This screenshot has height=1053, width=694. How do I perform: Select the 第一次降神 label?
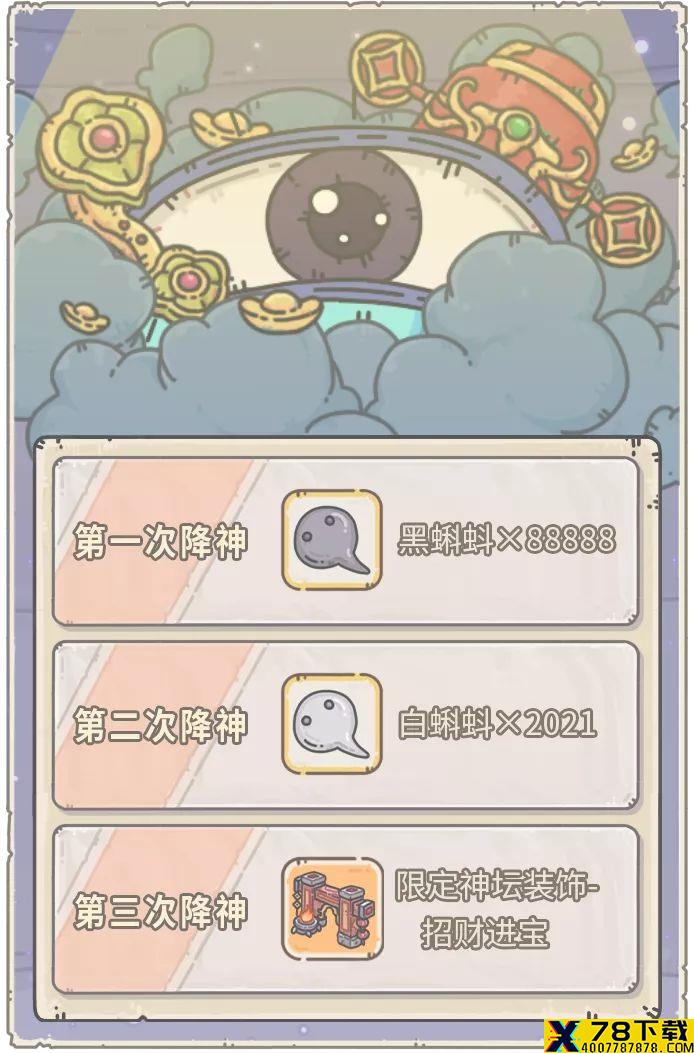click(x=160, y=542)
